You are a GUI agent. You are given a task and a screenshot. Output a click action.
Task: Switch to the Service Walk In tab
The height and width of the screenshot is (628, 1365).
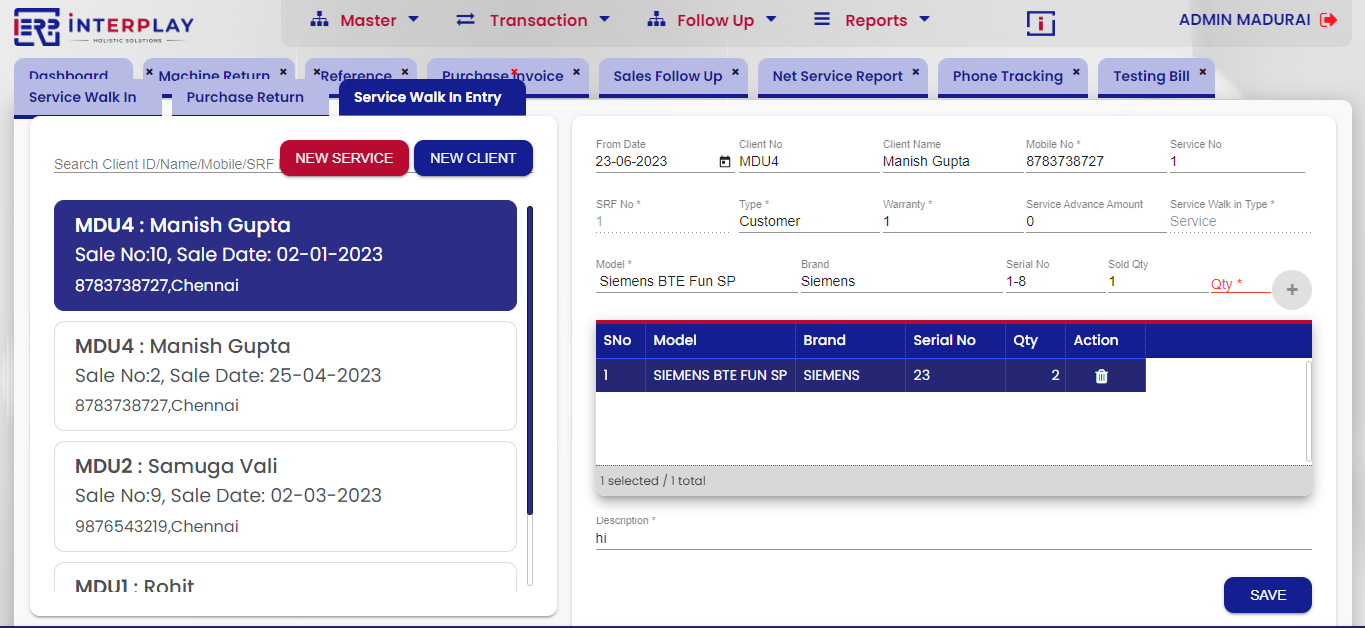[x=83, y=98]
